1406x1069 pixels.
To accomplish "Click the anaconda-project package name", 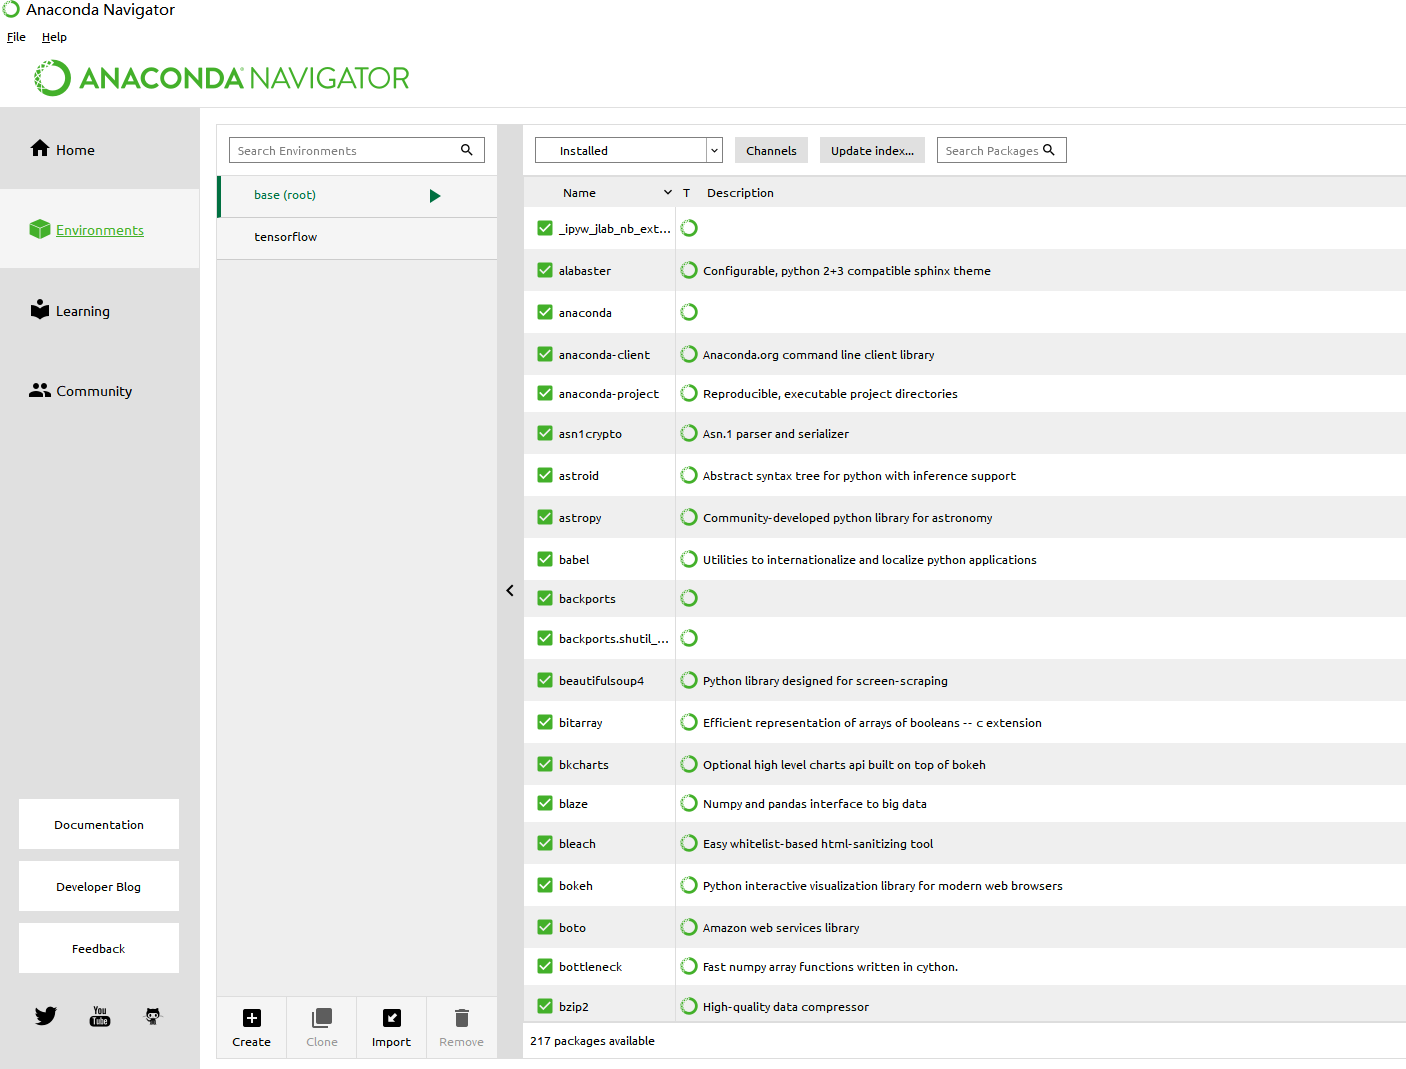I will [609, 394].
